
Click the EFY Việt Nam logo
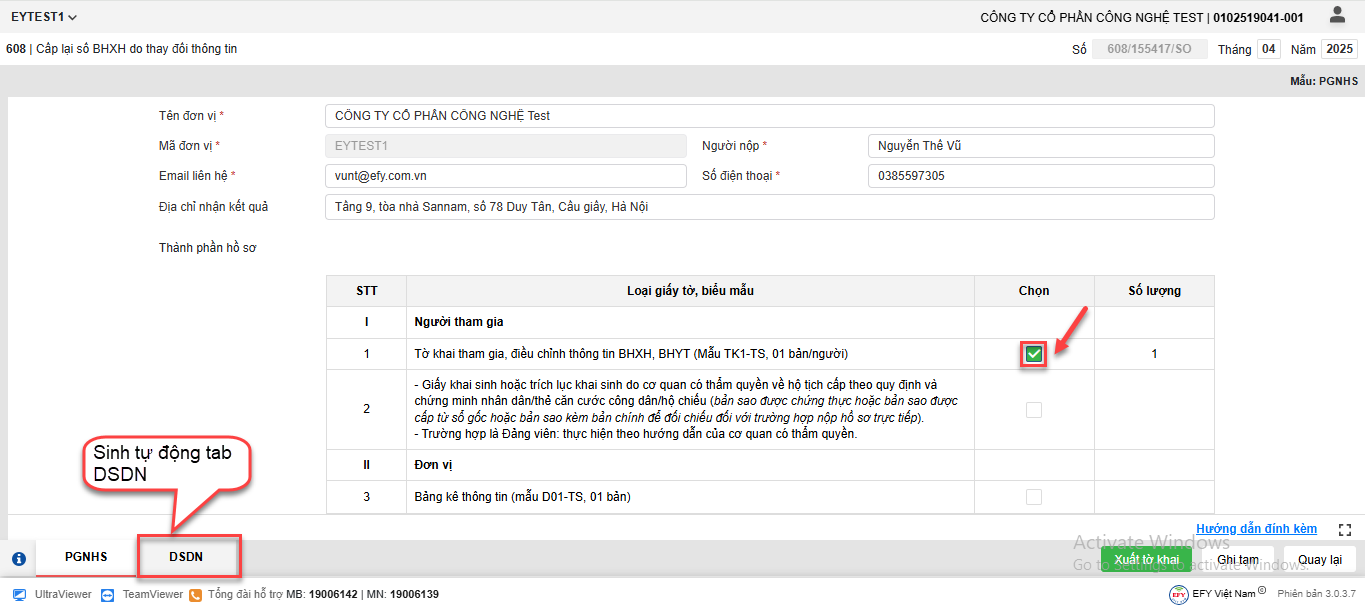coord(1179,594)
